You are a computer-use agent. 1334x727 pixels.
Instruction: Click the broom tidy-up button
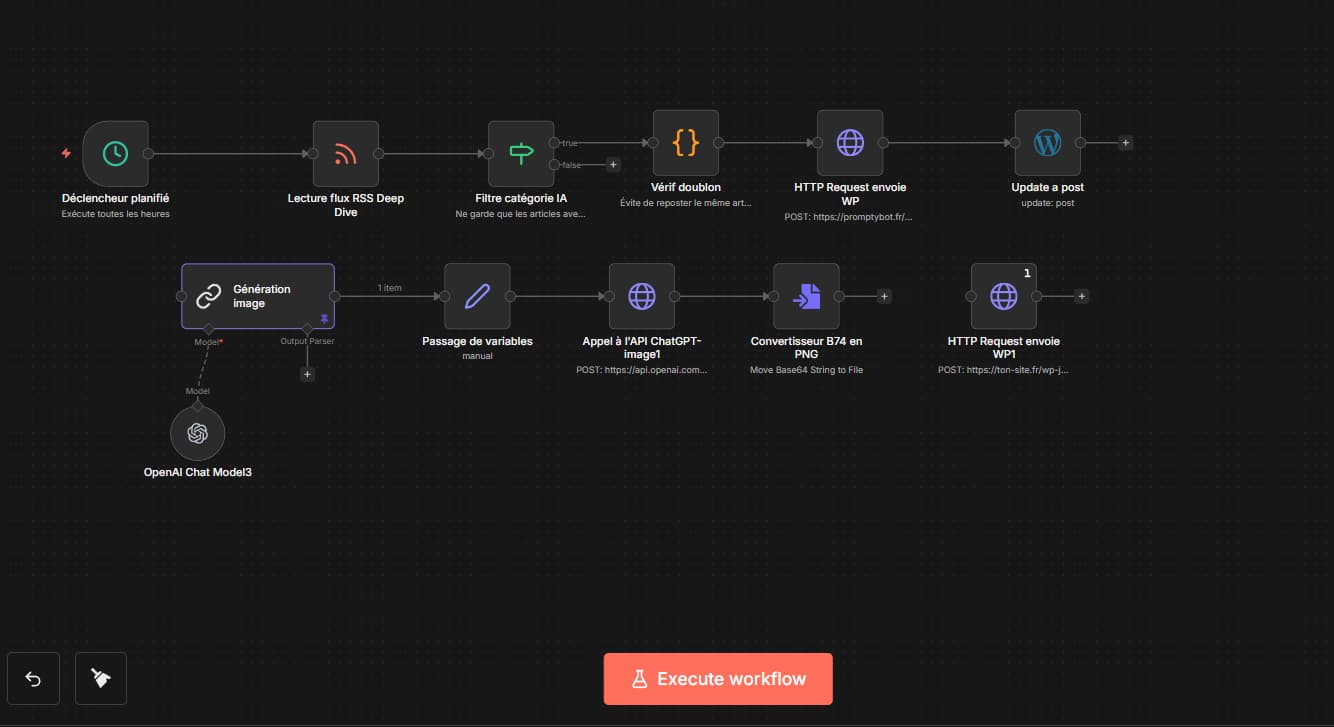[x=101, y=679]
